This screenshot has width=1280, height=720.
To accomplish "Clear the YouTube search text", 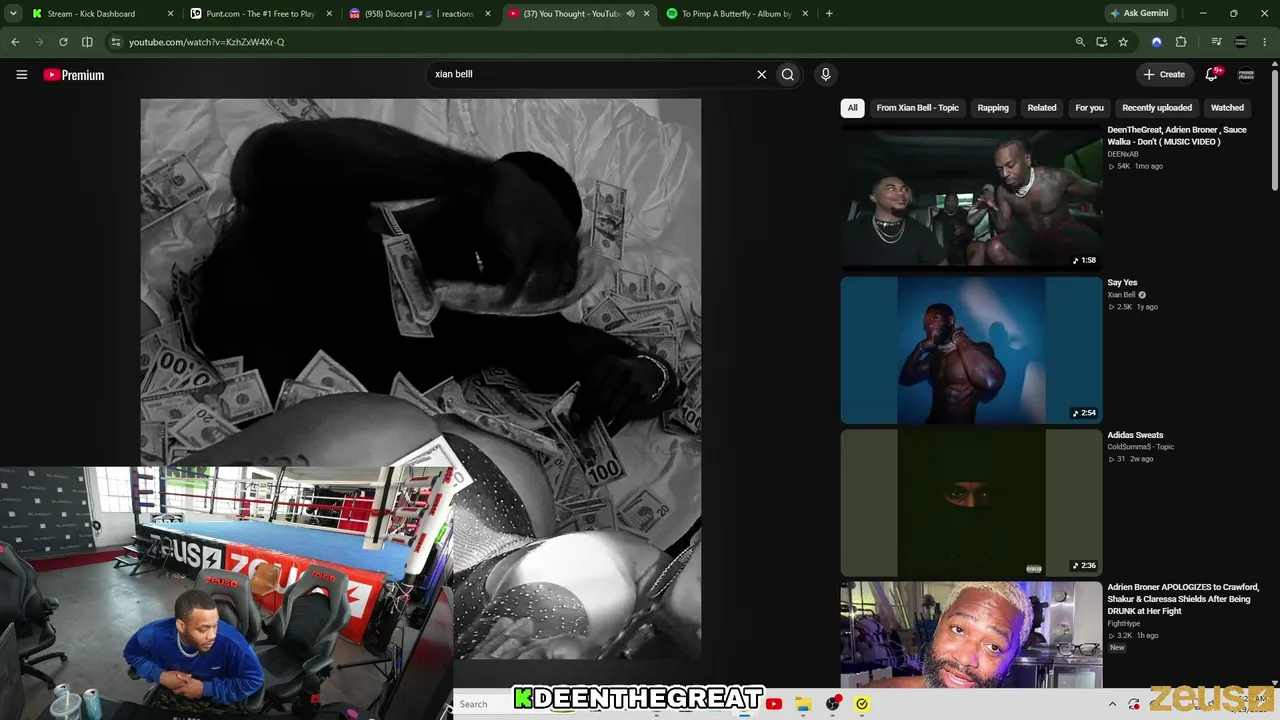I will (x=761, y=74).
